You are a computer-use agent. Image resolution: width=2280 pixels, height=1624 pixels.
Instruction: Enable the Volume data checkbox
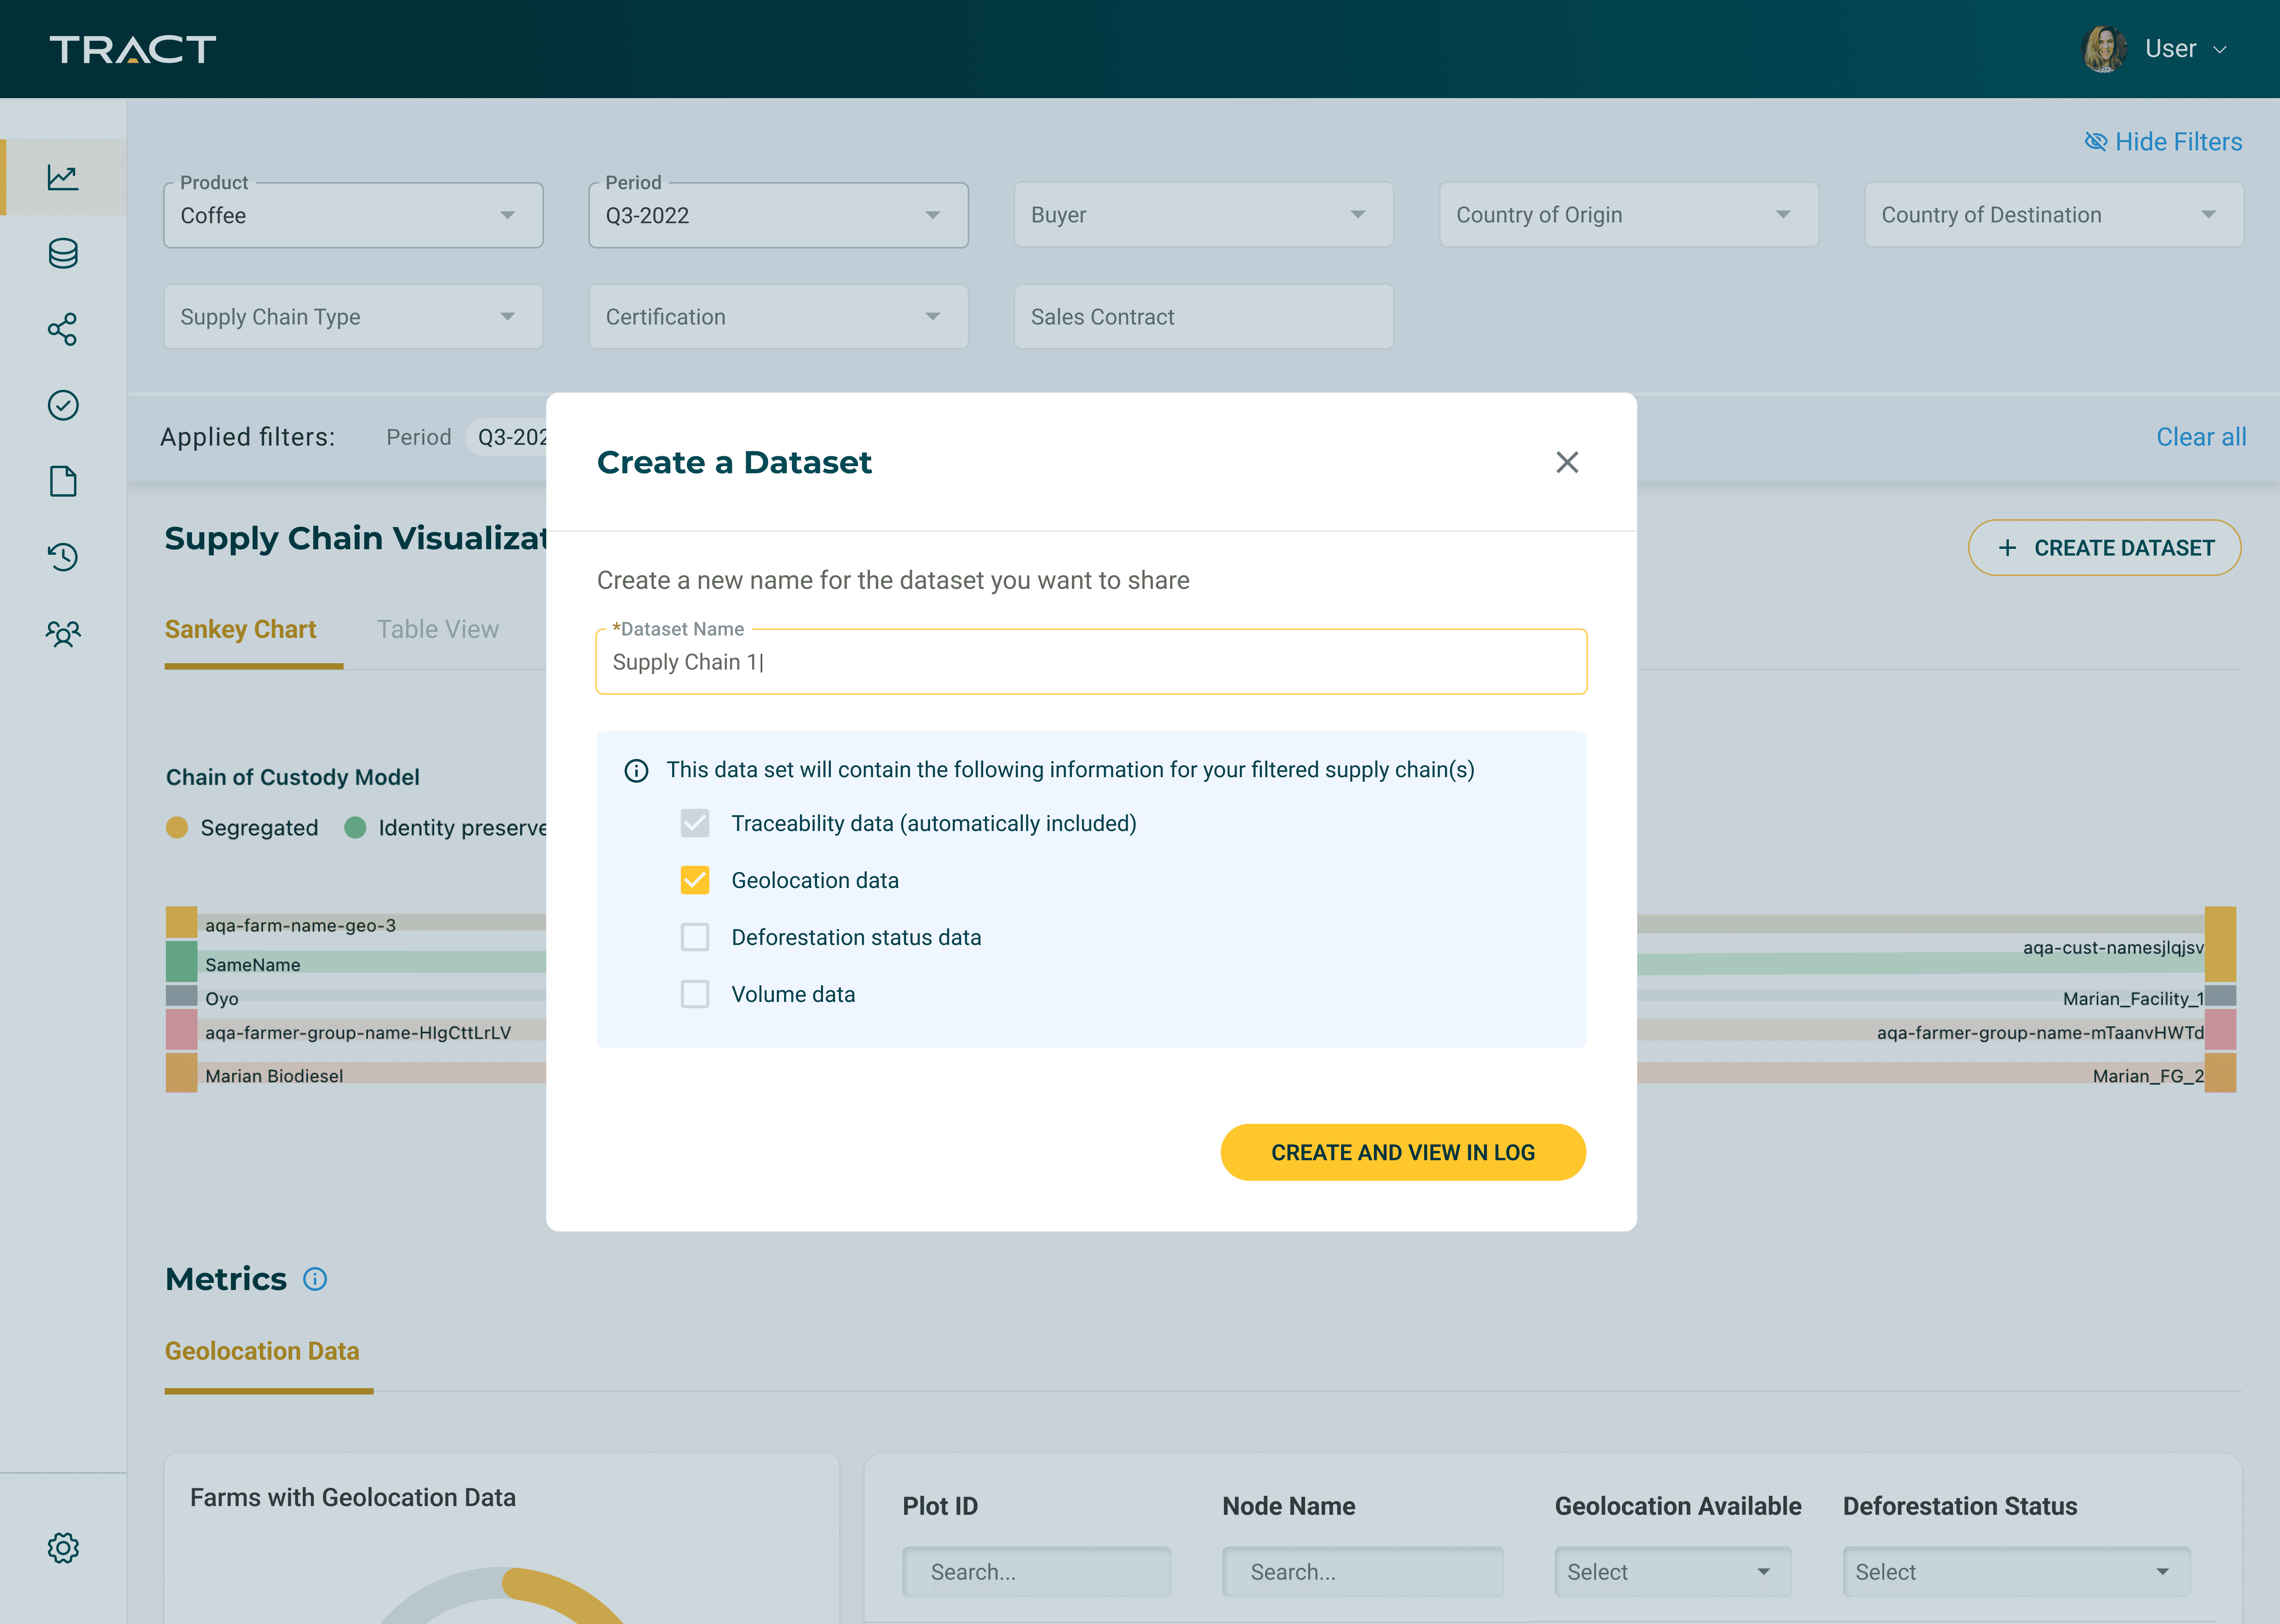[695, 994]
